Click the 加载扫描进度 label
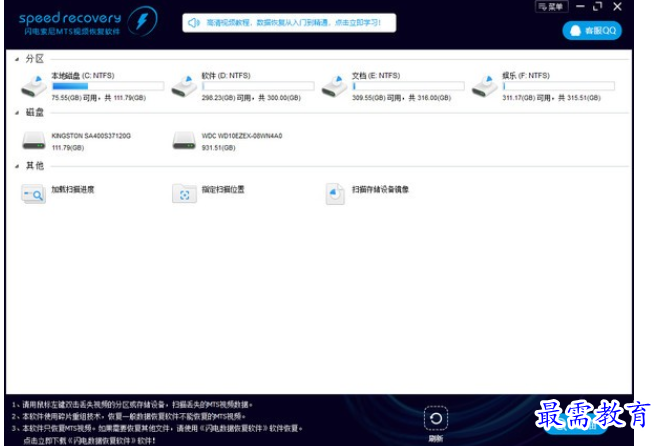Screen dimensions: 659x446 coord(73,190)
